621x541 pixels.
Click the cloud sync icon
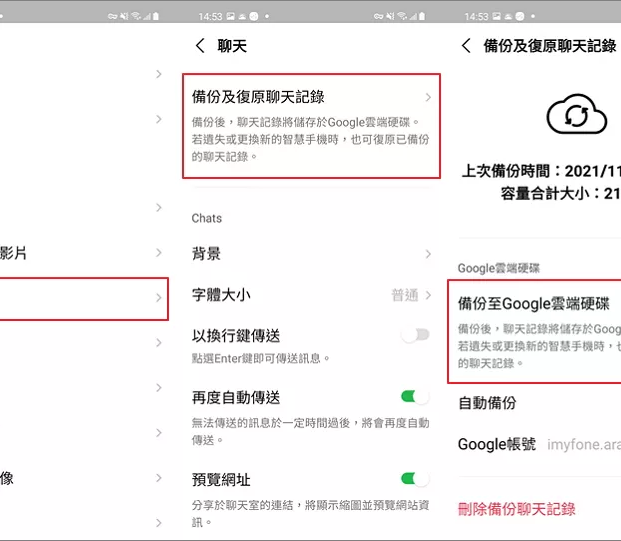pos(576,115)
